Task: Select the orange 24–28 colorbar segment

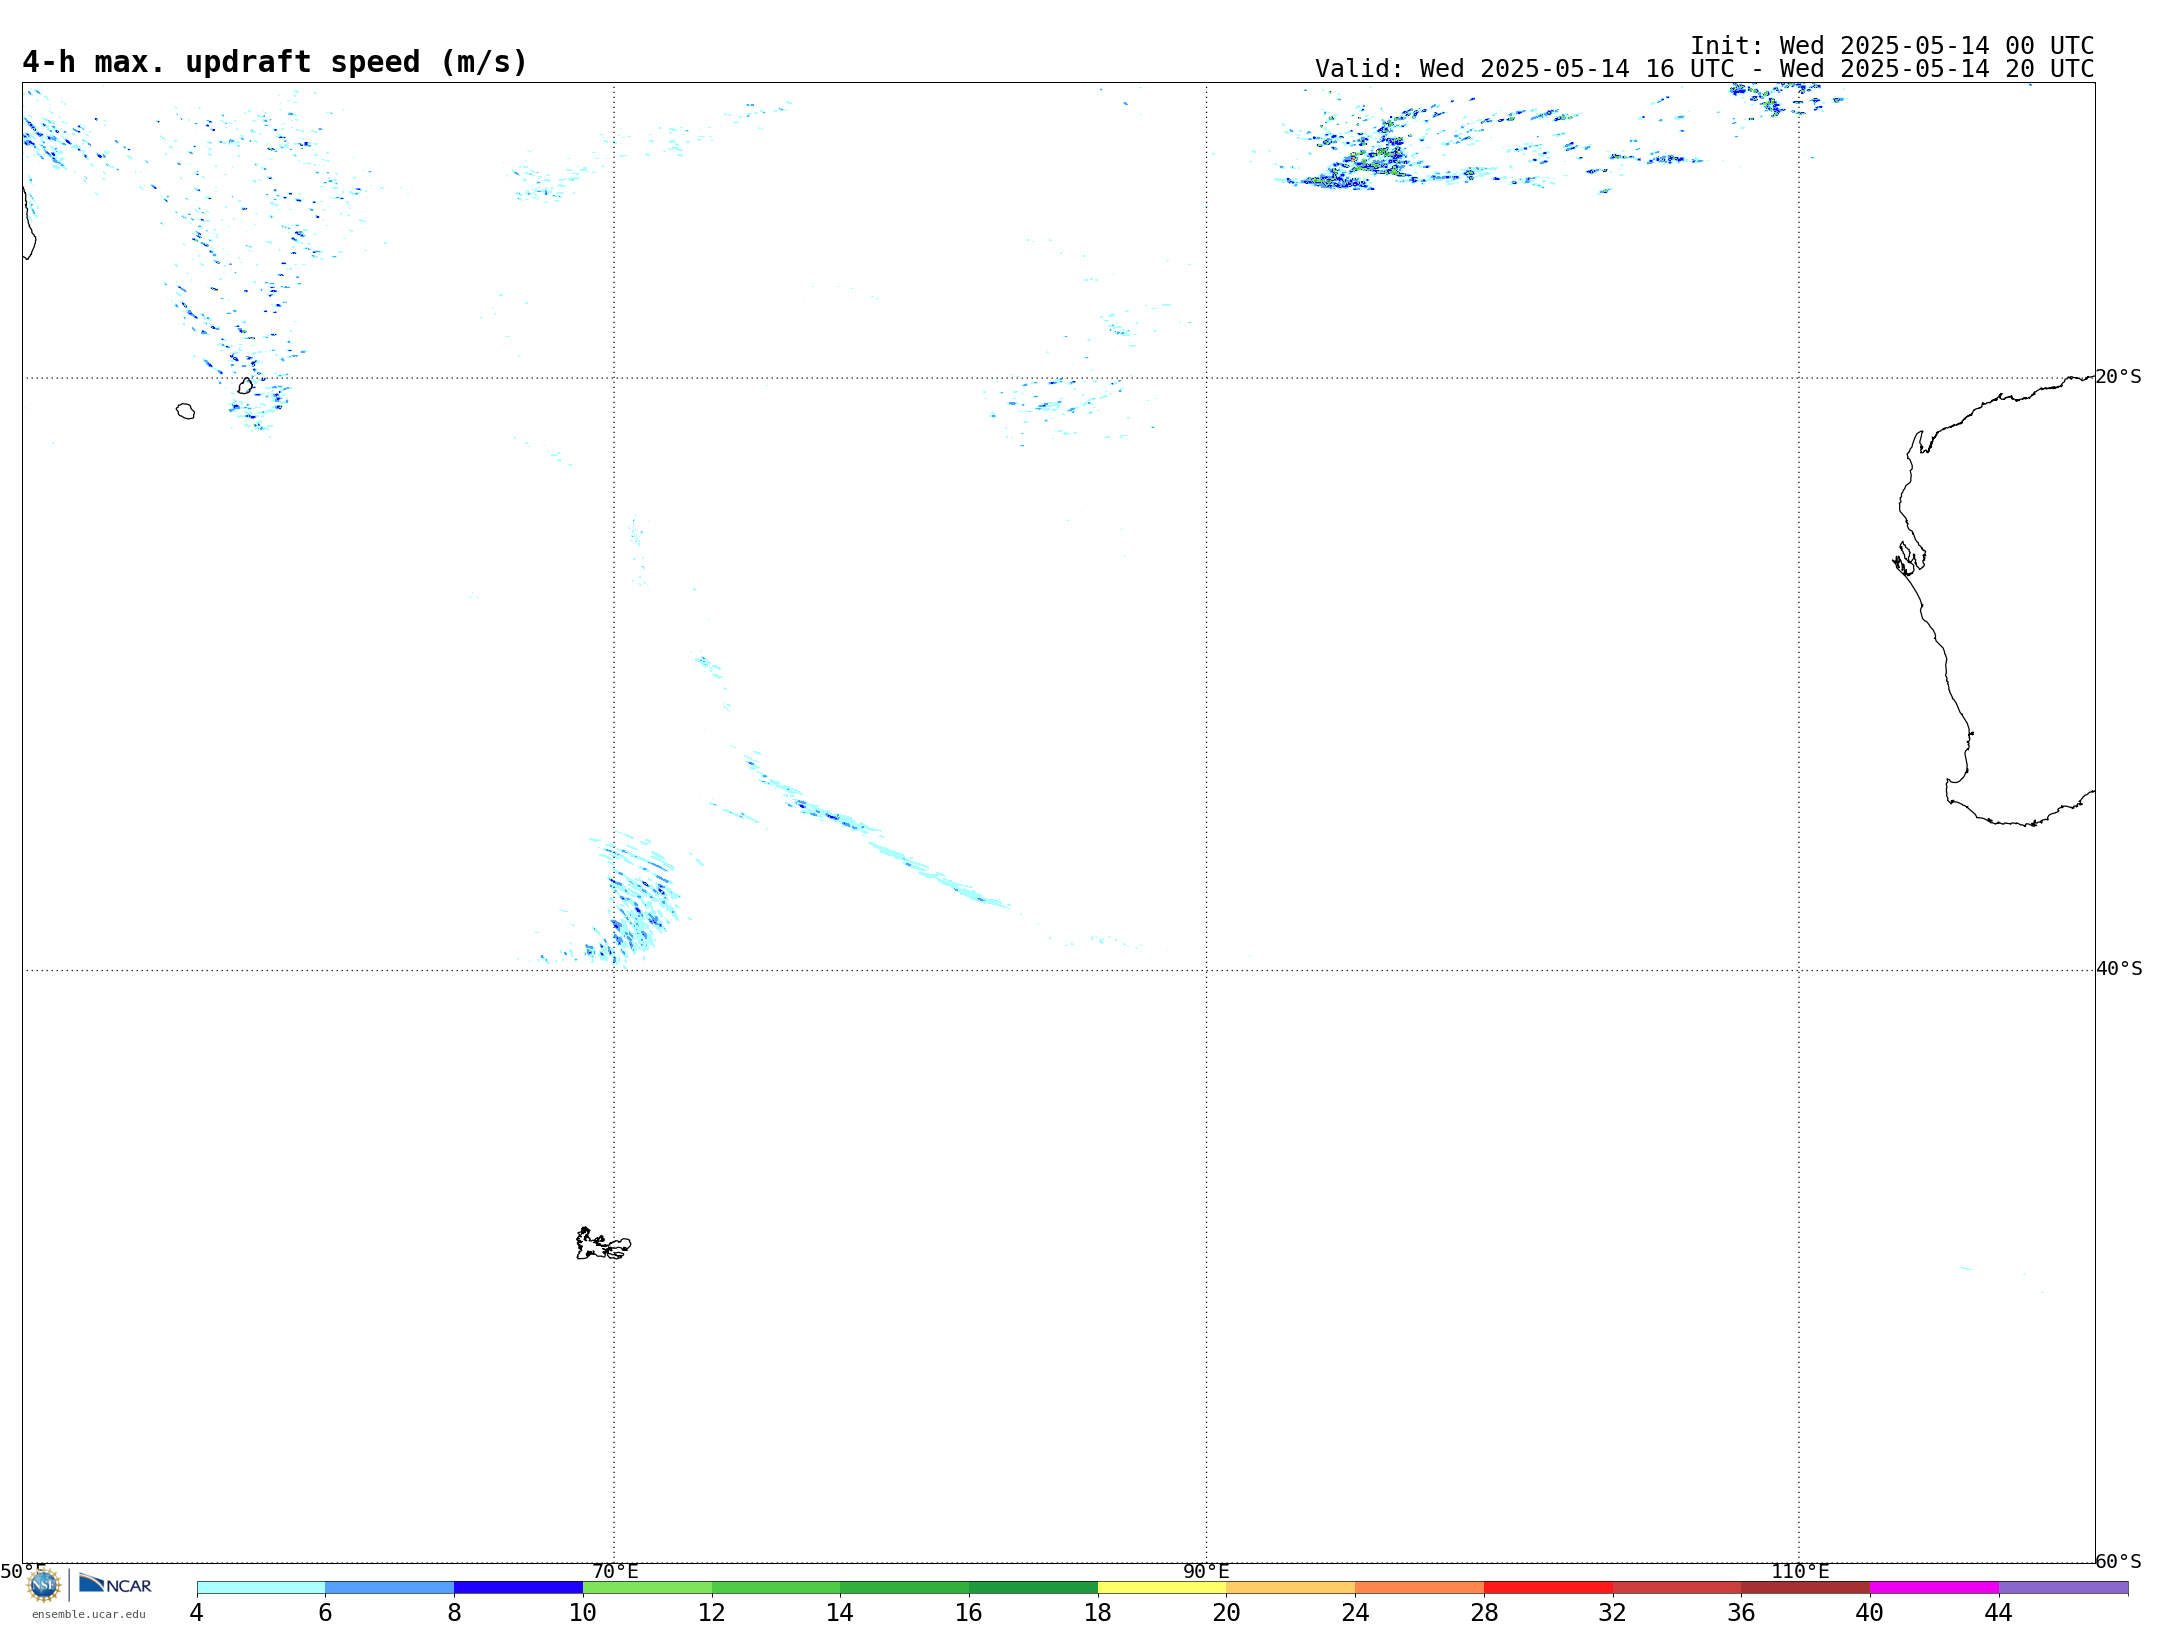Action: point(1420,1588)
